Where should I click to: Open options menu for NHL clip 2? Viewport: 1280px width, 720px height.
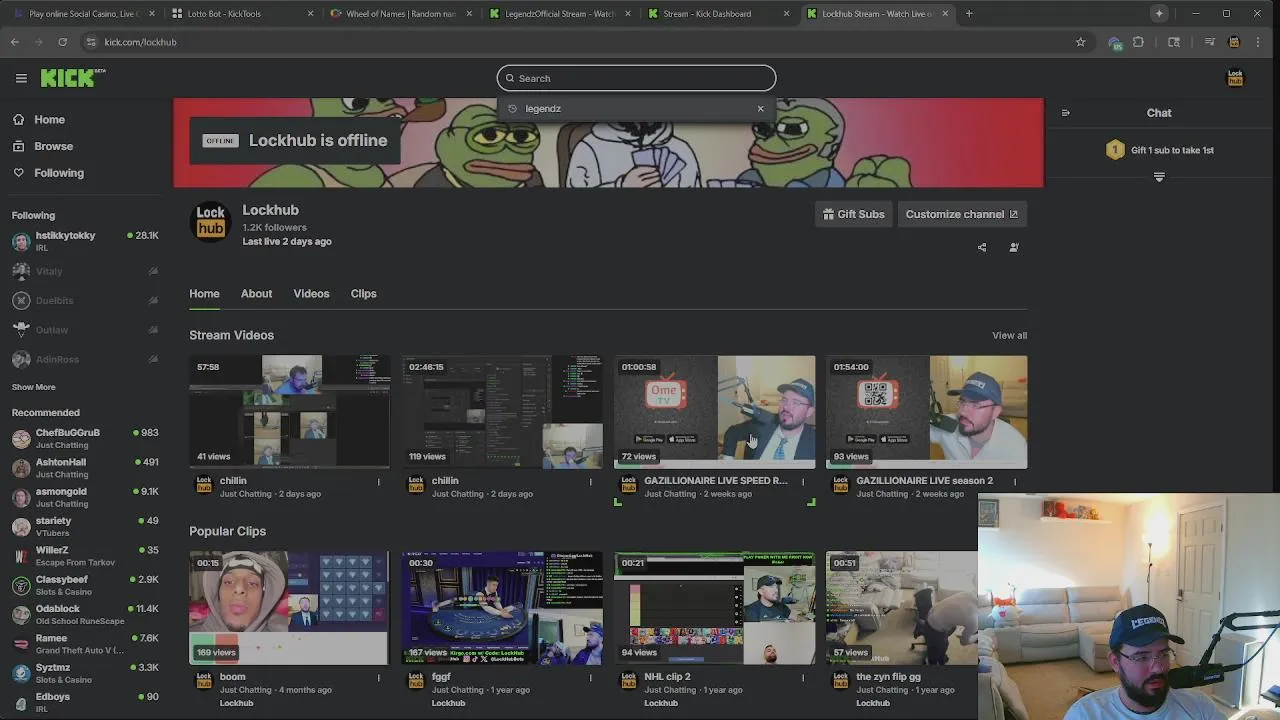point(802,678)
